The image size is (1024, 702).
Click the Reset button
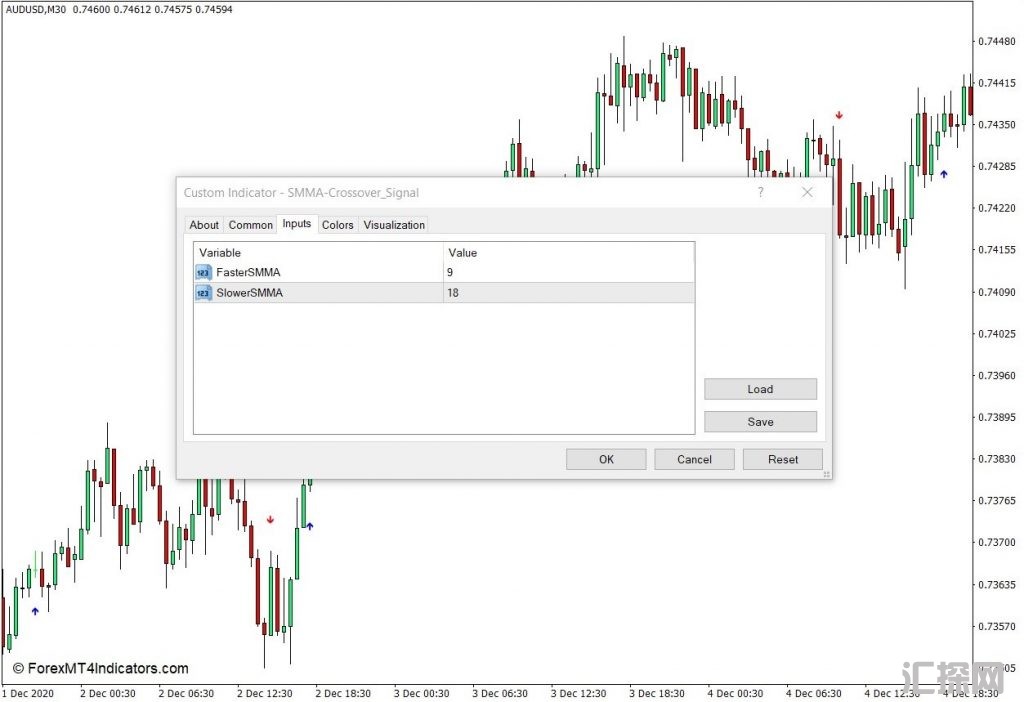tap(782, 459)
